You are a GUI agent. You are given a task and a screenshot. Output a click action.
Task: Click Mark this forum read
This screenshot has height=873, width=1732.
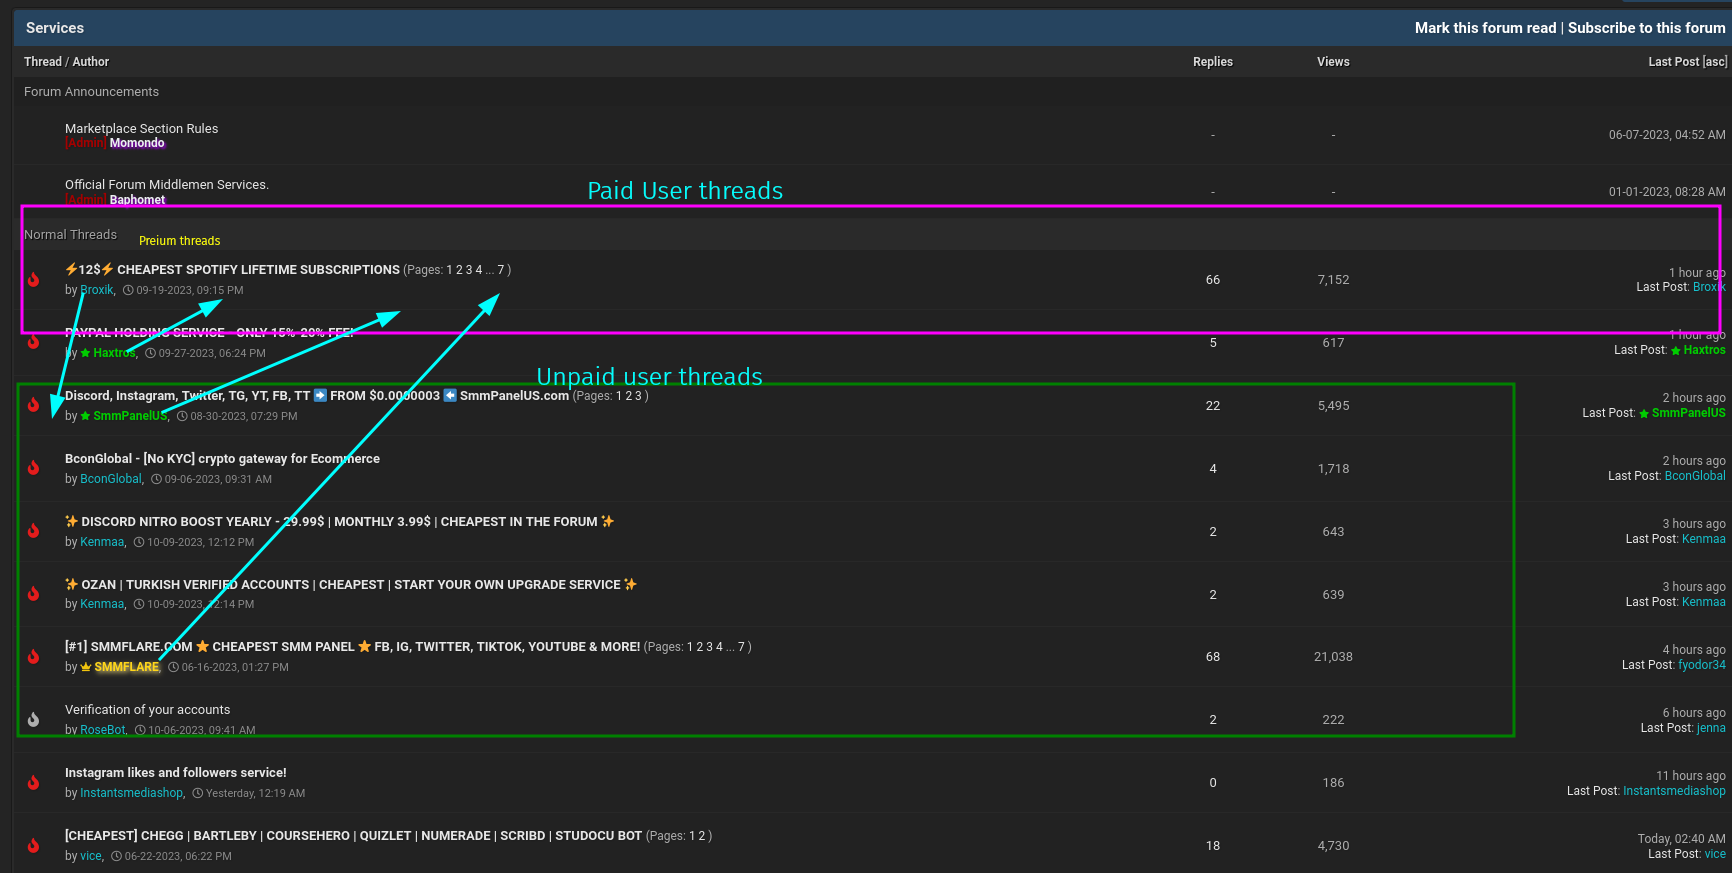click(x=1485, y=28)
